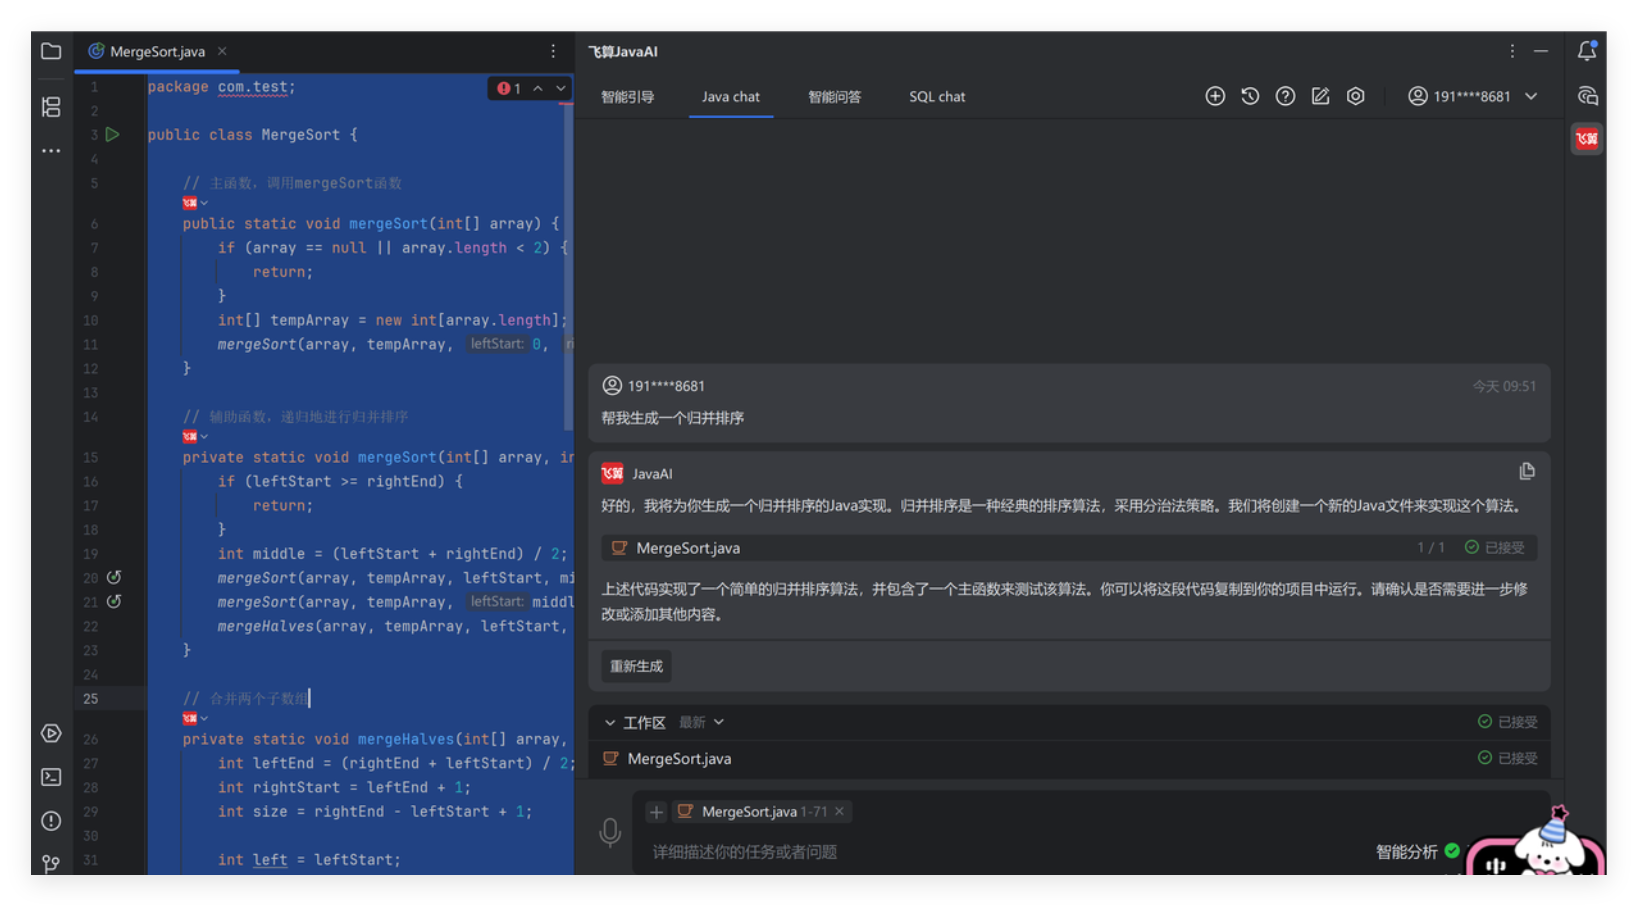The image size is (1638, 906).
Task: Copy the JavaAI response
Action: 1526,471
